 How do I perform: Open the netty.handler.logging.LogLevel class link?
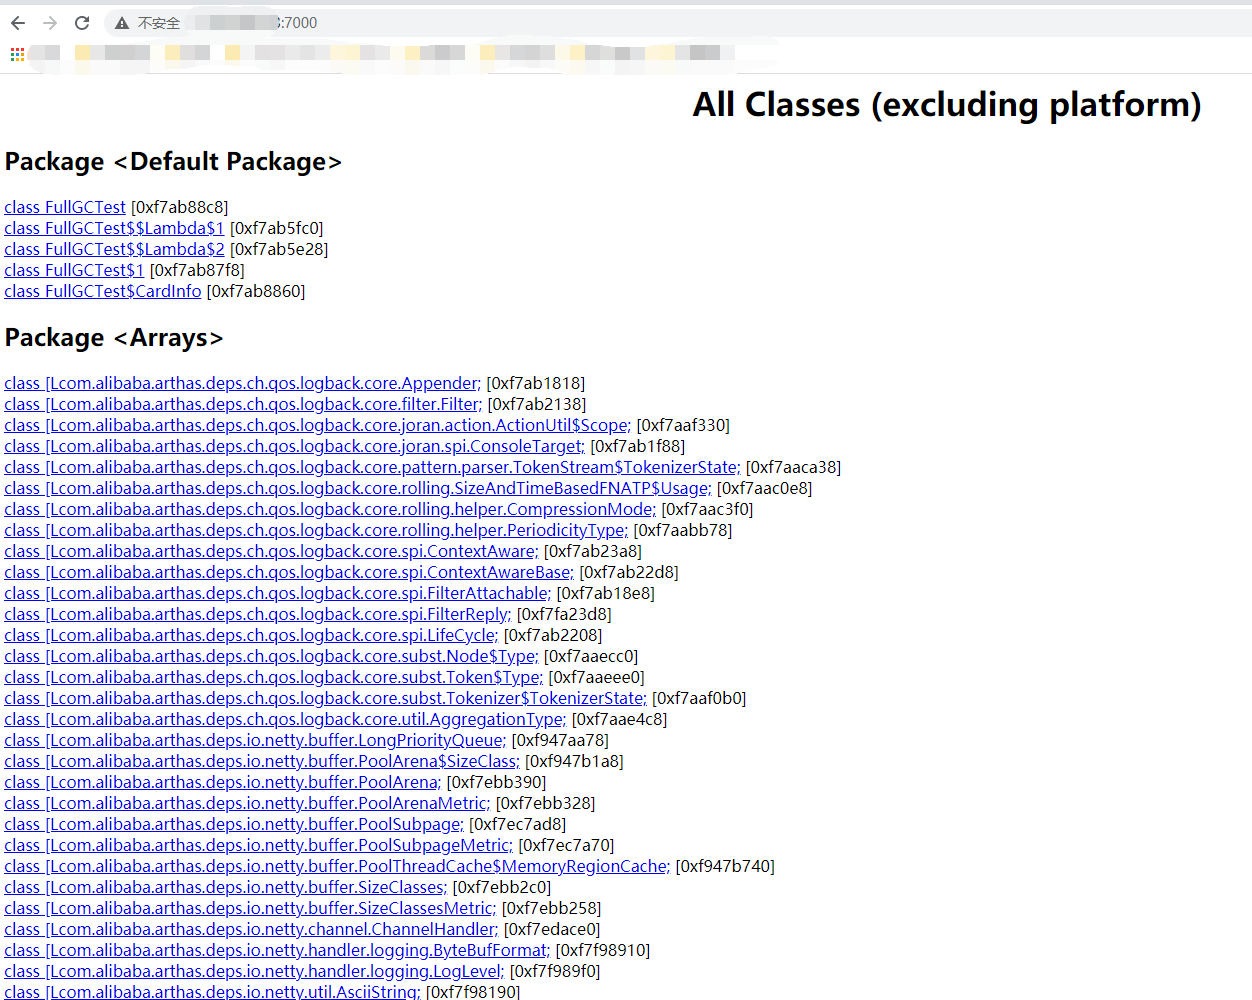coord(254,971)
